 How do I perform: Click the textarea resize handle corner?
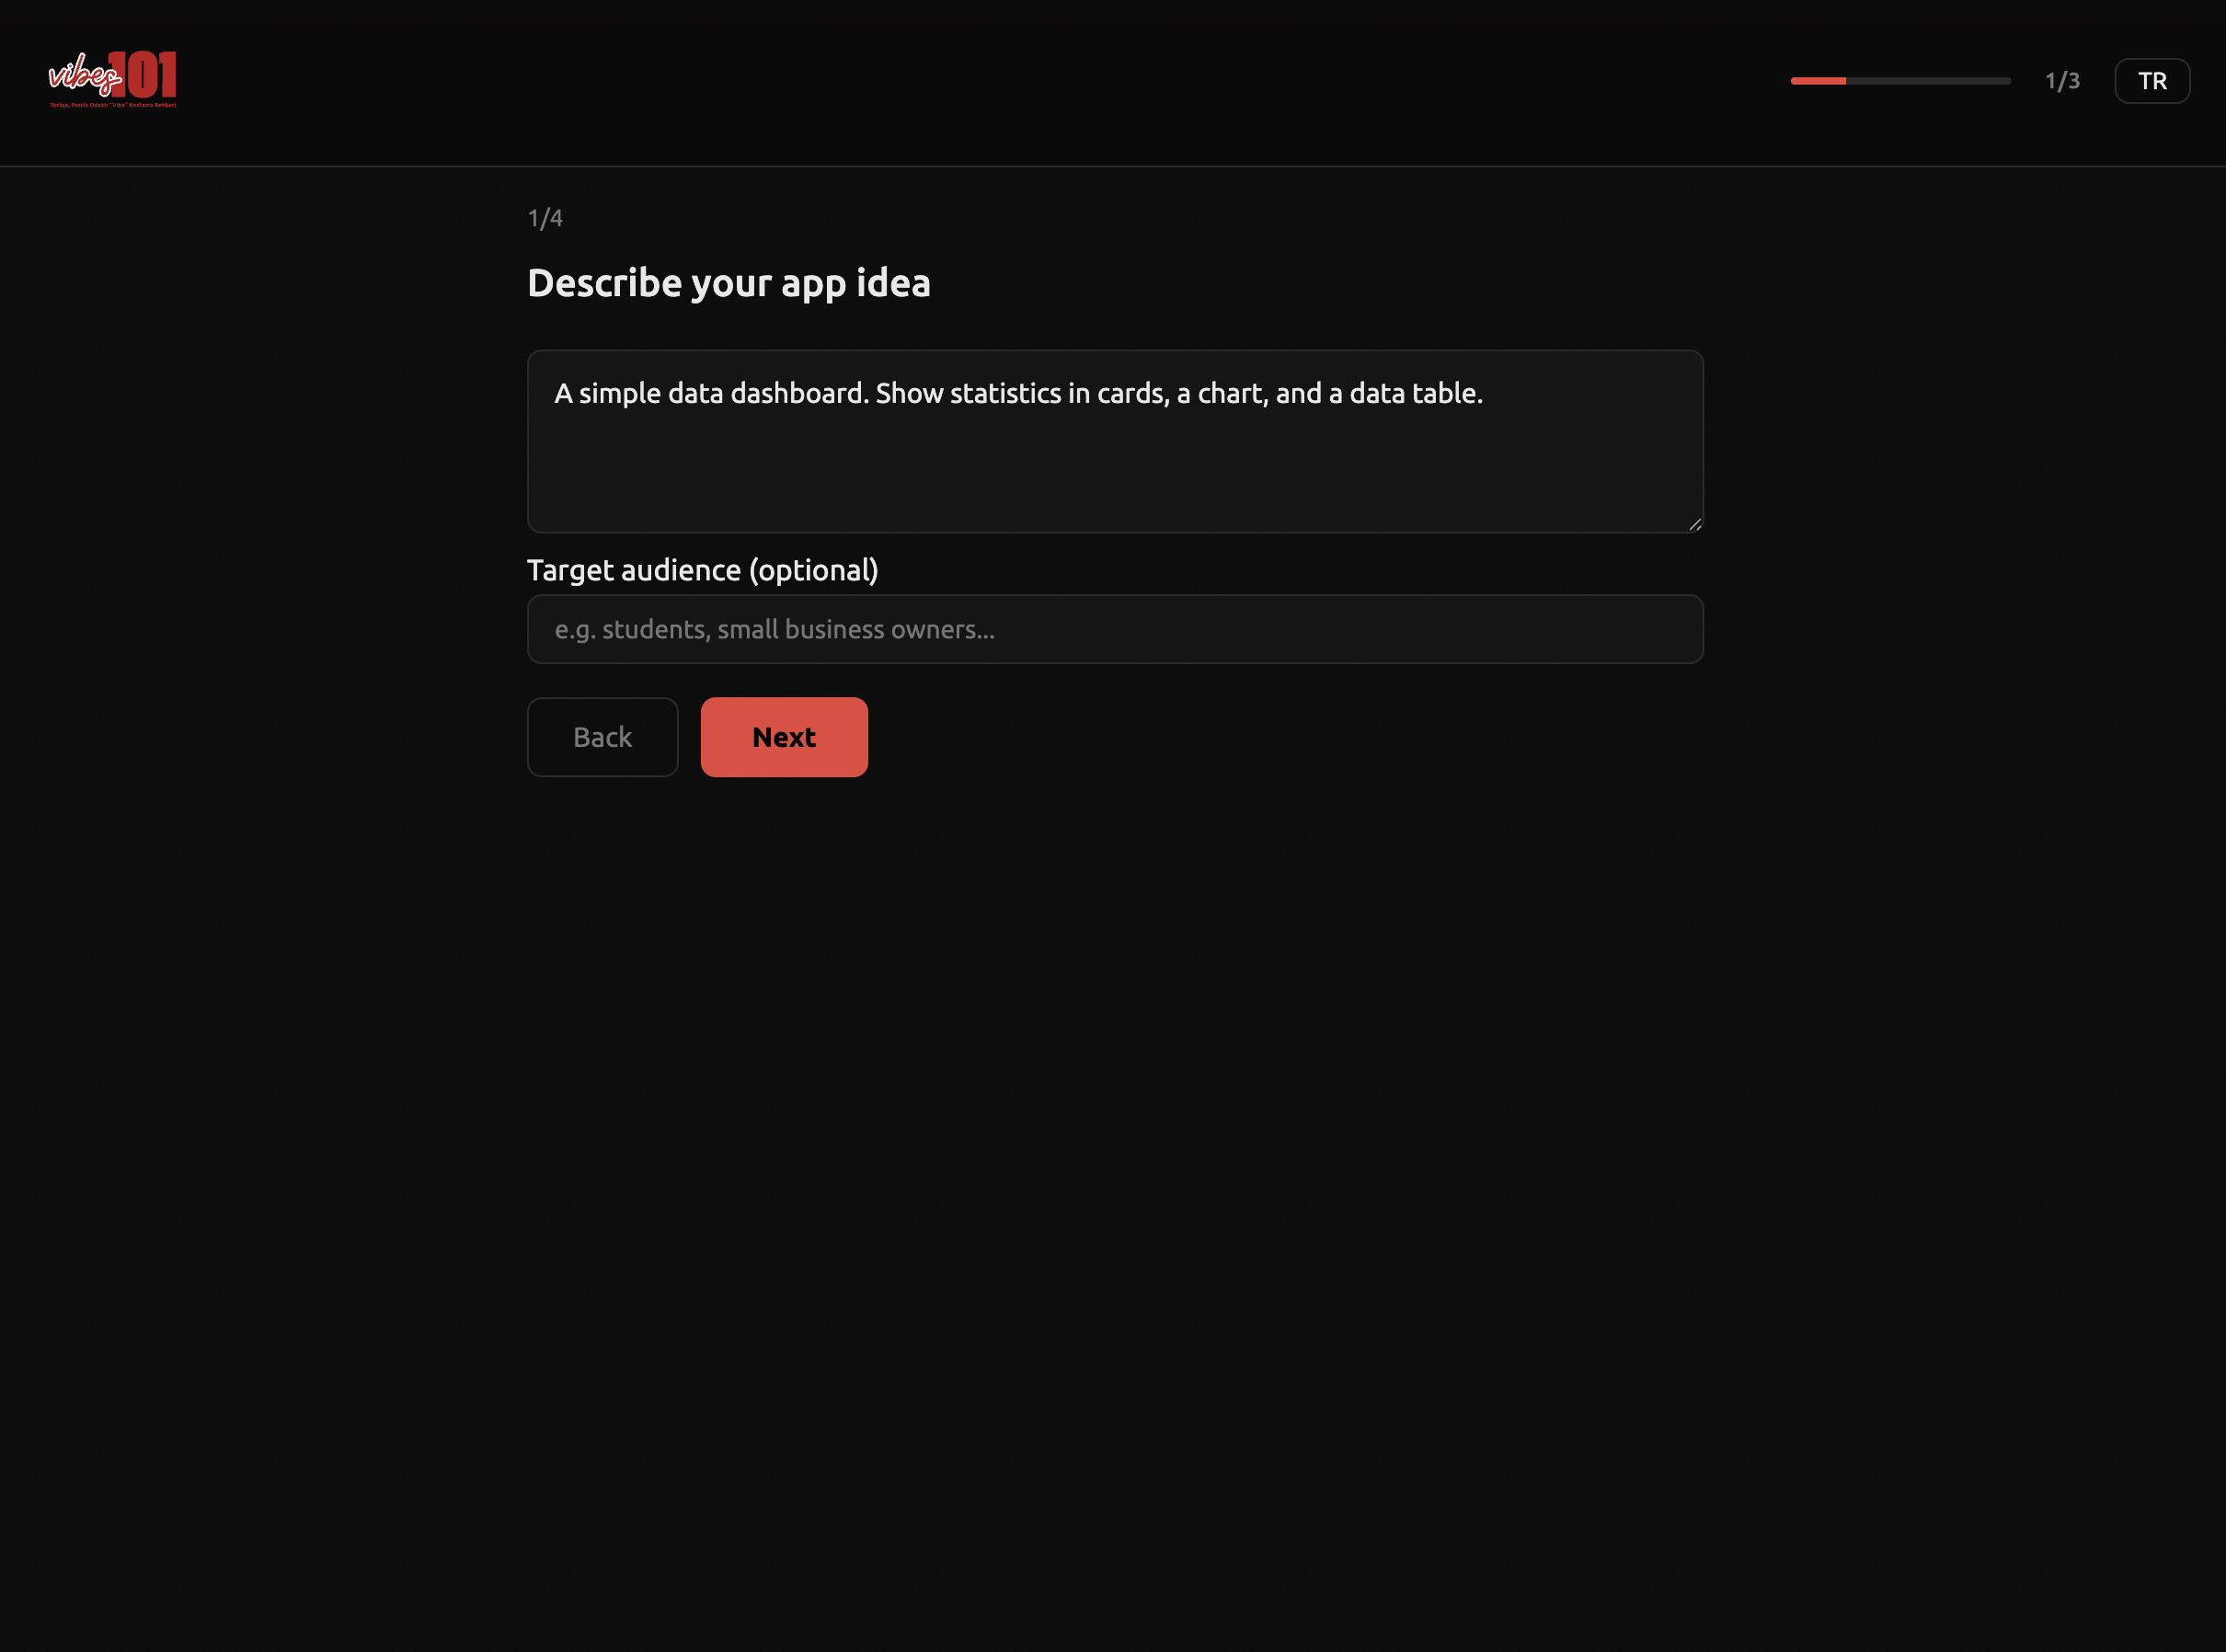(x=1694, y=524)
